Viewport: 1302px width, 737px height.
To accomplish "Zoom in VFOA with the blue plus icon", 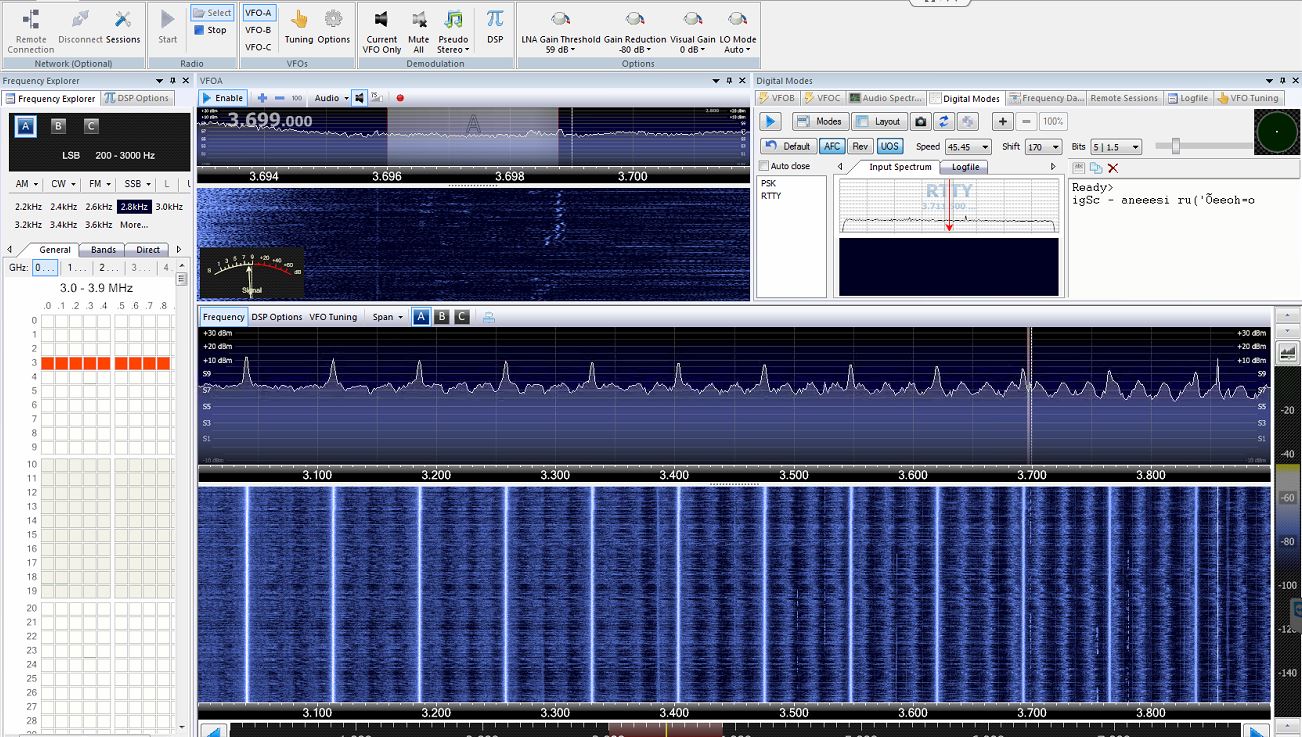I will coord(262,98).
